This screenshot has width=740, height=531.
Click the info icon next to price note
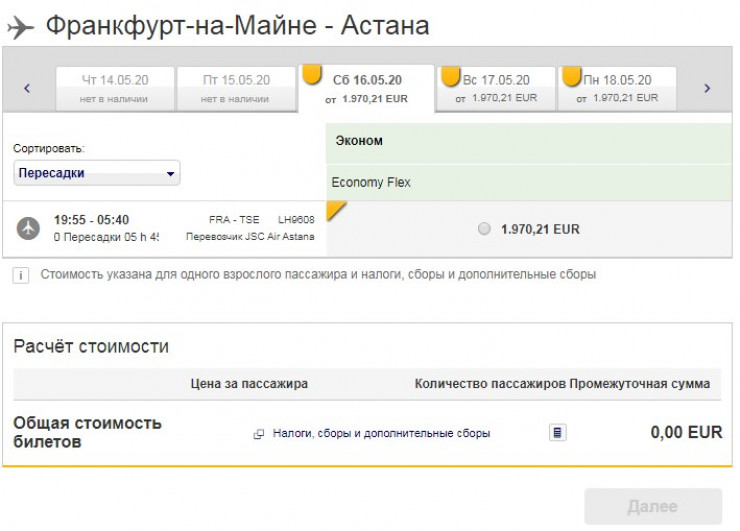21,275
